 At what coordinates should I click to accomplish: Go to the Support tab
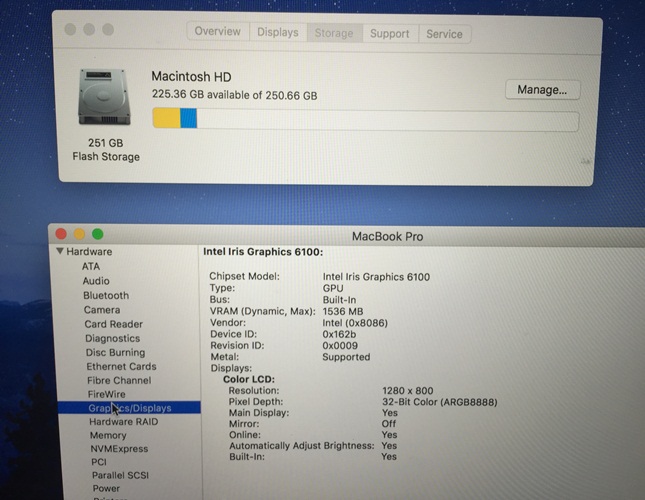[x=390, y=33]
